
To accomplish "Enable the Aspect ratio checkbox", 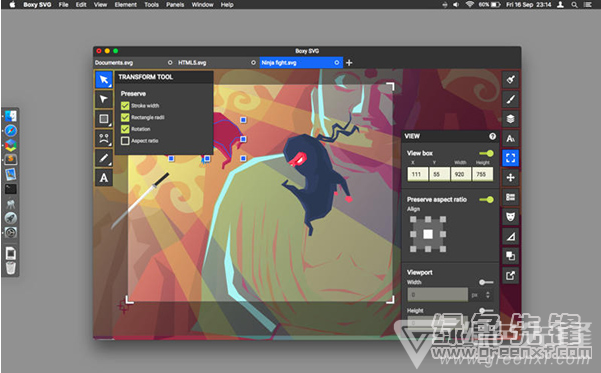I will click(x=125, y=141).
